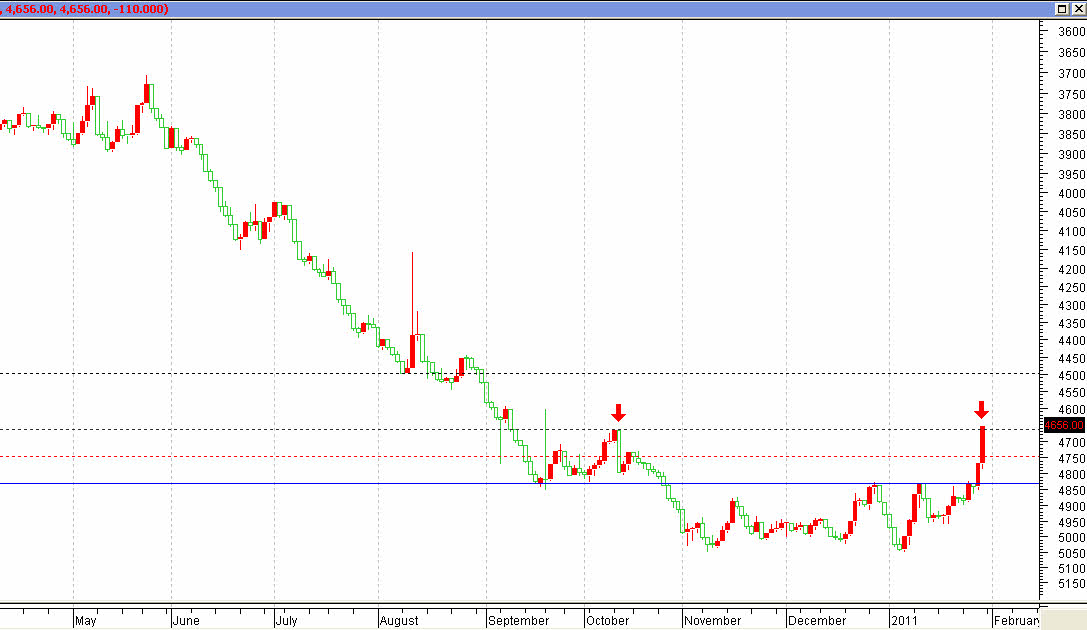Click the 4900 price axis label
Screen dimensions: 1087x630
(1072, 507)
